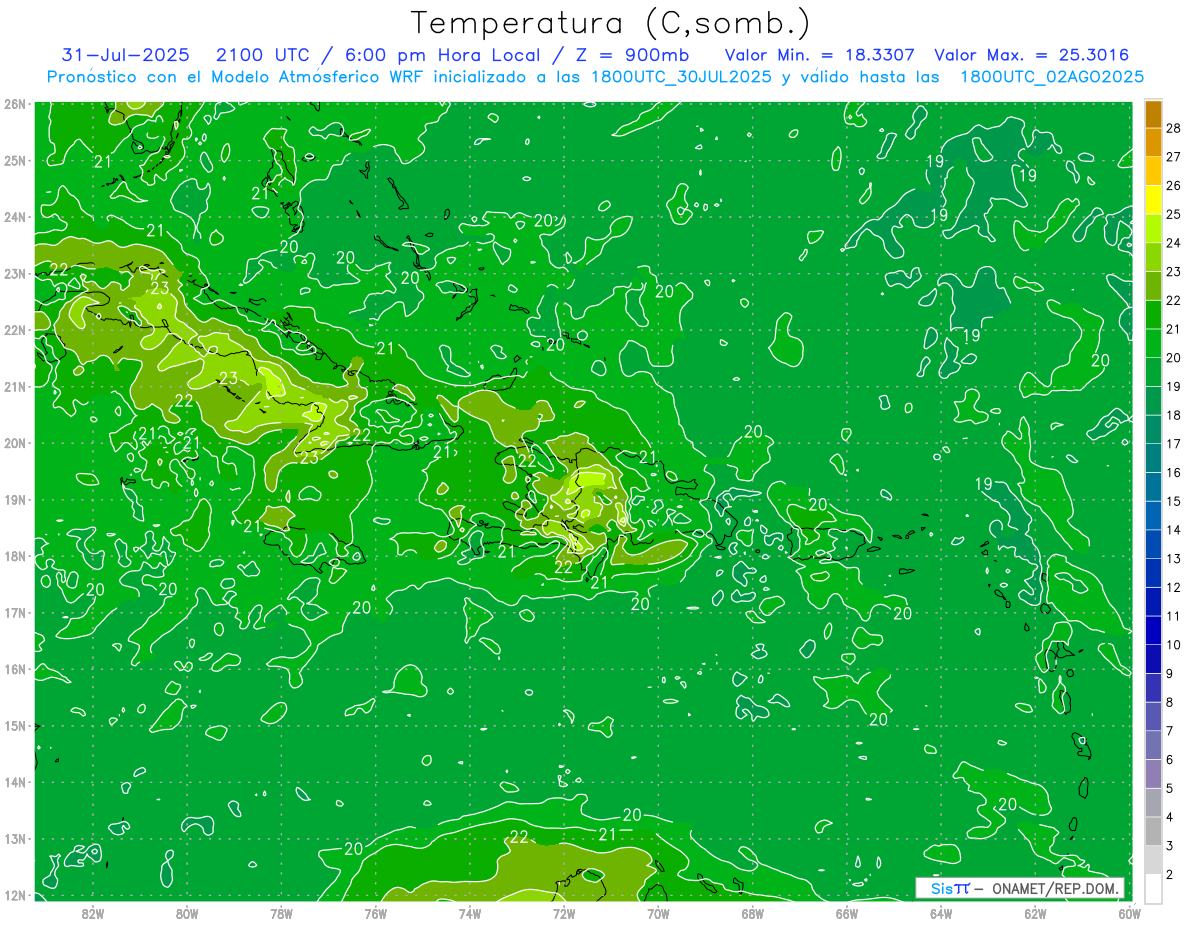Click the latitude axis label "12N"

15,895
